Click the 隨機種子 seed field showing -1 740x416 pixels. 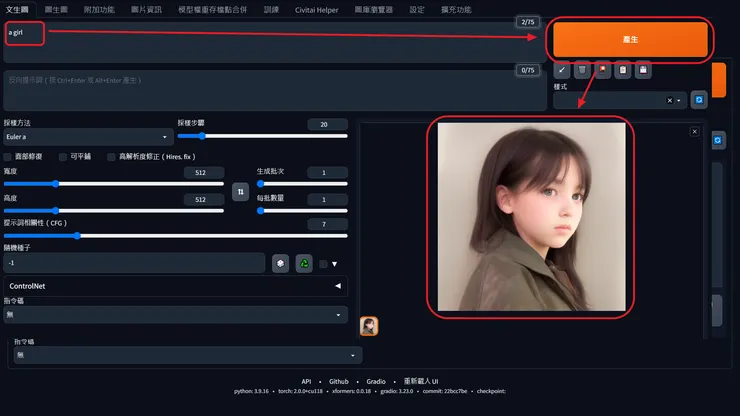pos(134,263)
